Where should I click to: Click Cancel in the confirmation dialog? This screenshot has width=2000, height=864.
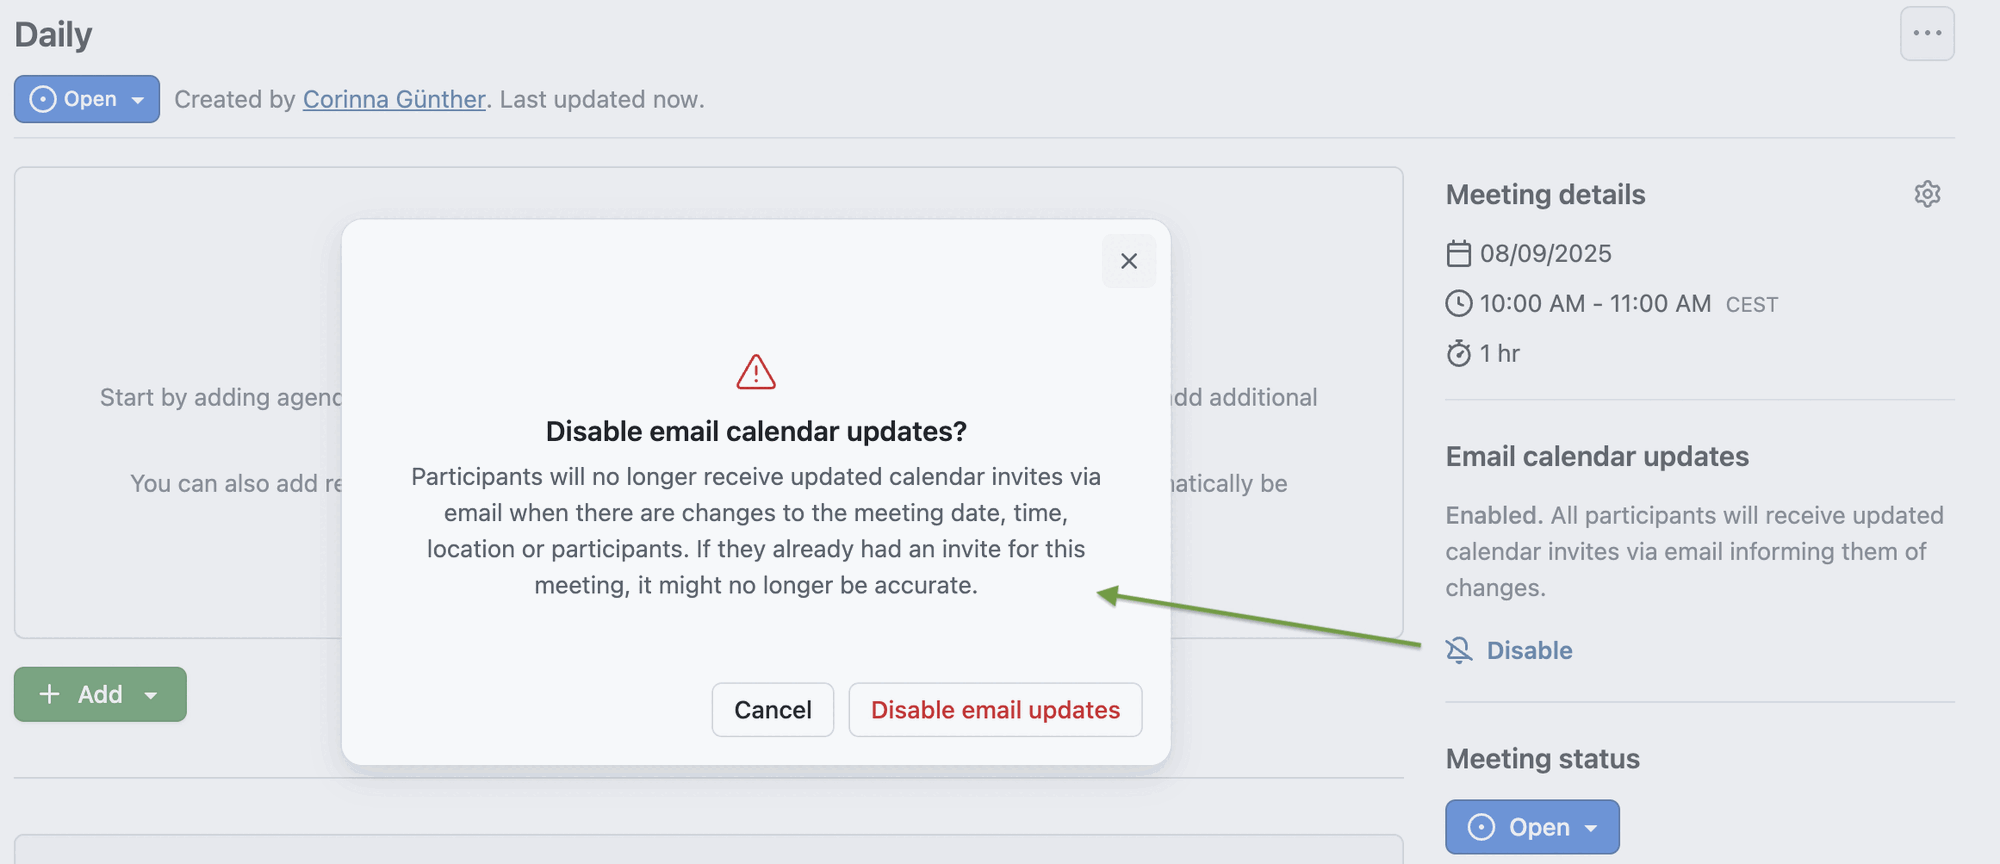pyautogui.click(x=772, y=709)
